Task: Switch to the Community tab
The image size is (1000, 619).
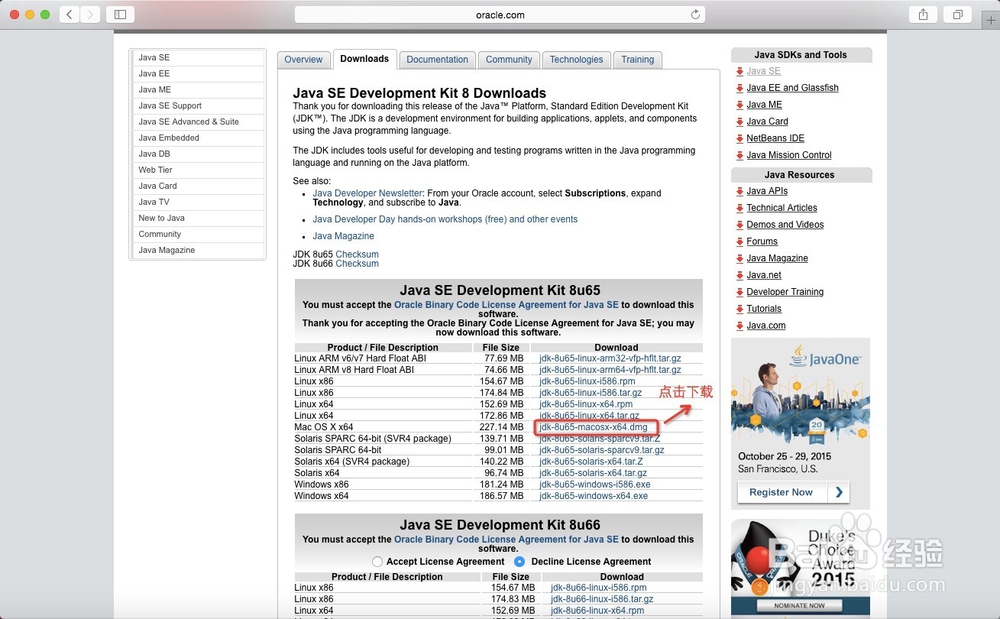Action: (x=508, y=59)
